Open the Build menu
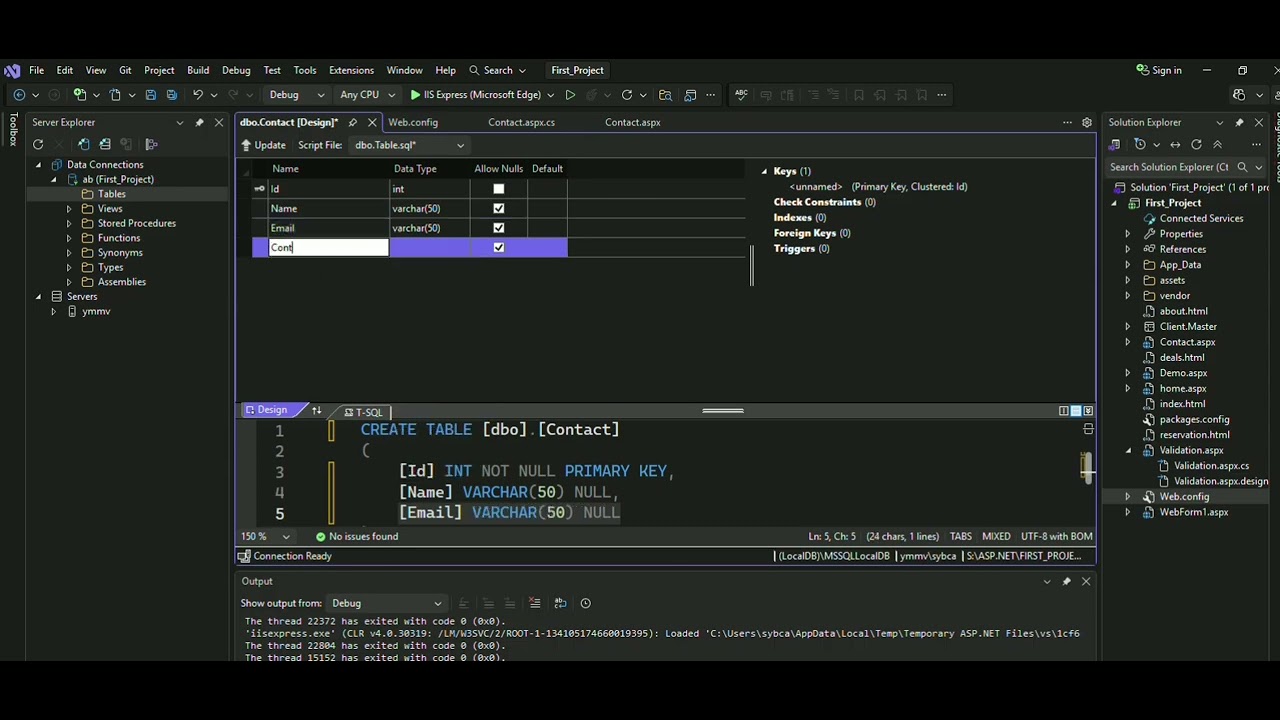 [x=198, y=70]
